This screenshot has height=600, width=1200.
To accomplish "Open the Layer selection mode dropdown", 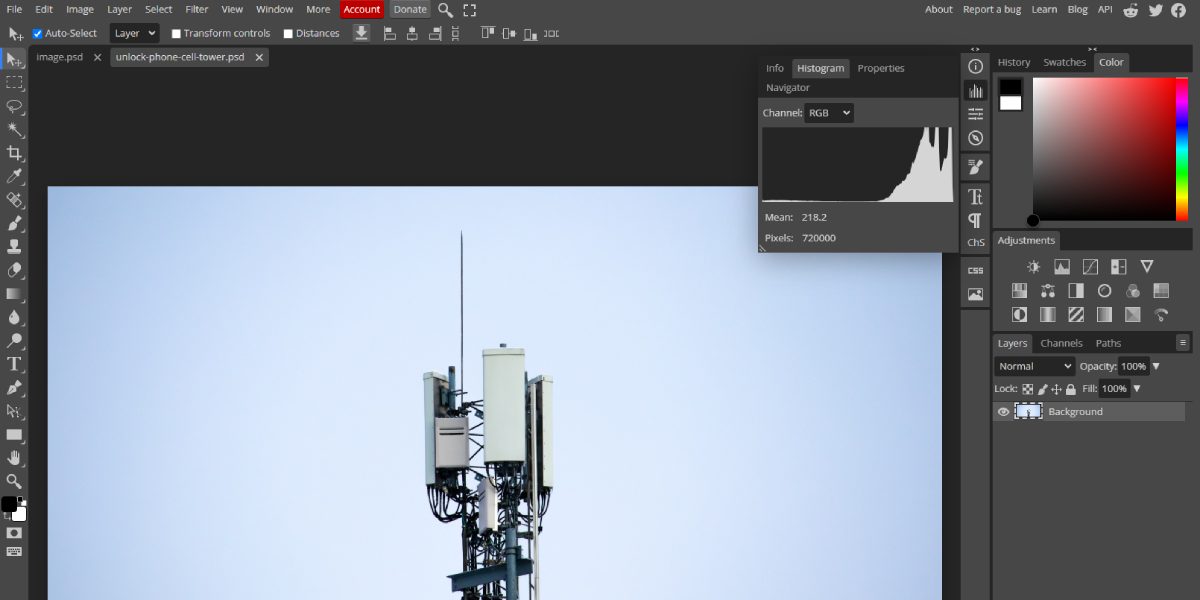I will (x=133, y=32).
